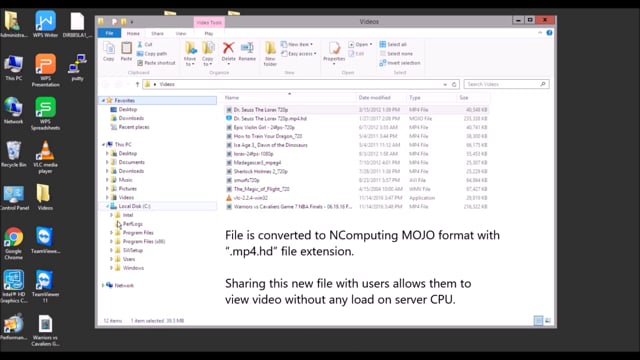Select the vlc installer application file
Screen dimensions: 640x360
tap(356, 198)
